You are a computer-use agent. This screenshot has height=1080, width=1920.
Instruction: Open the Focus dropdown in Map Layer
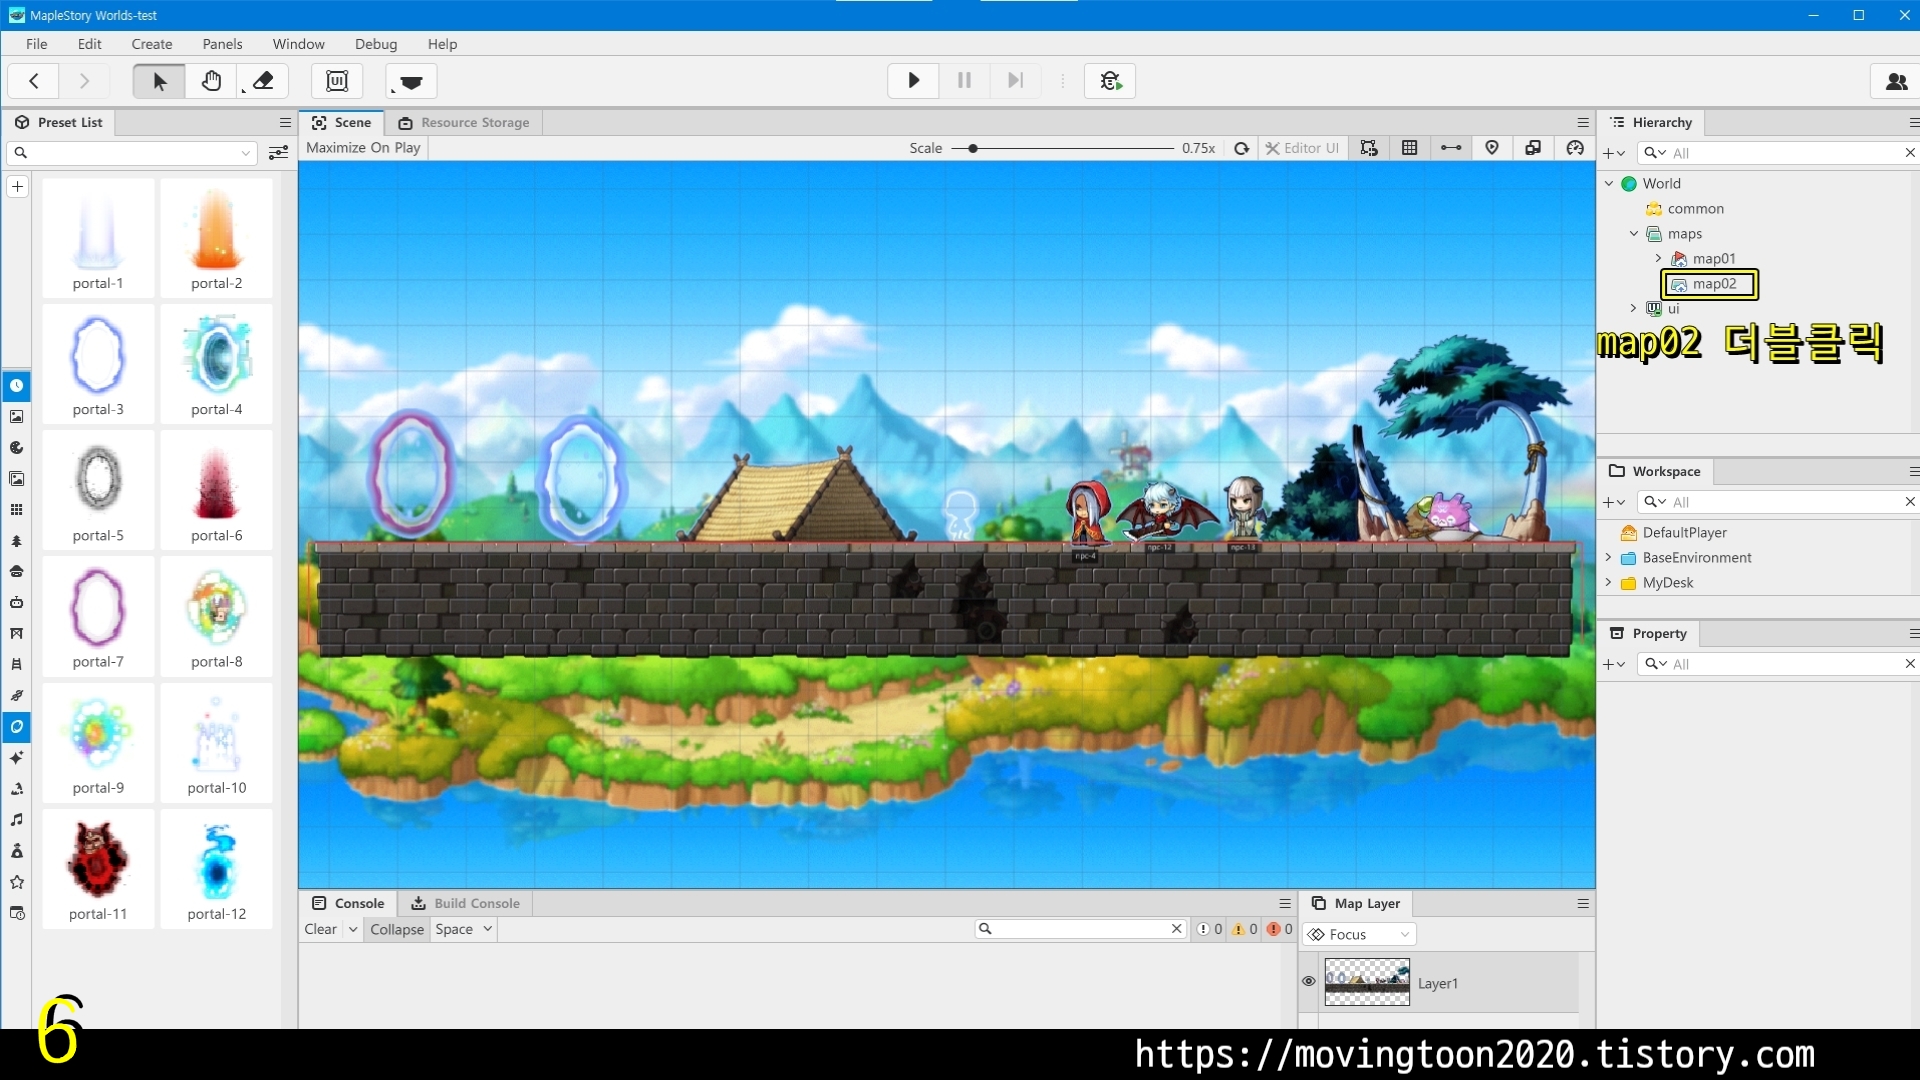click(1359, 934)
